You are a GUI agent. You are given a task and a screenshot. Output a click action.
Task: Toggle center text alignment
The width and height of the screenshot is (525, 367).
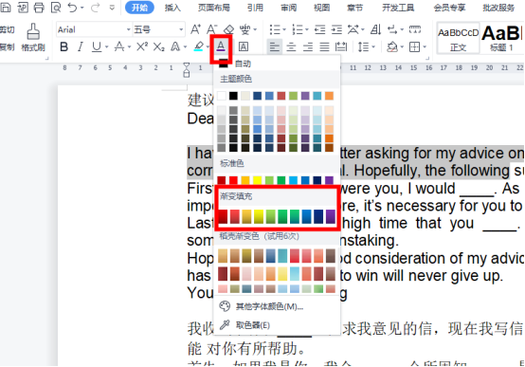click(x=291, y=47)
